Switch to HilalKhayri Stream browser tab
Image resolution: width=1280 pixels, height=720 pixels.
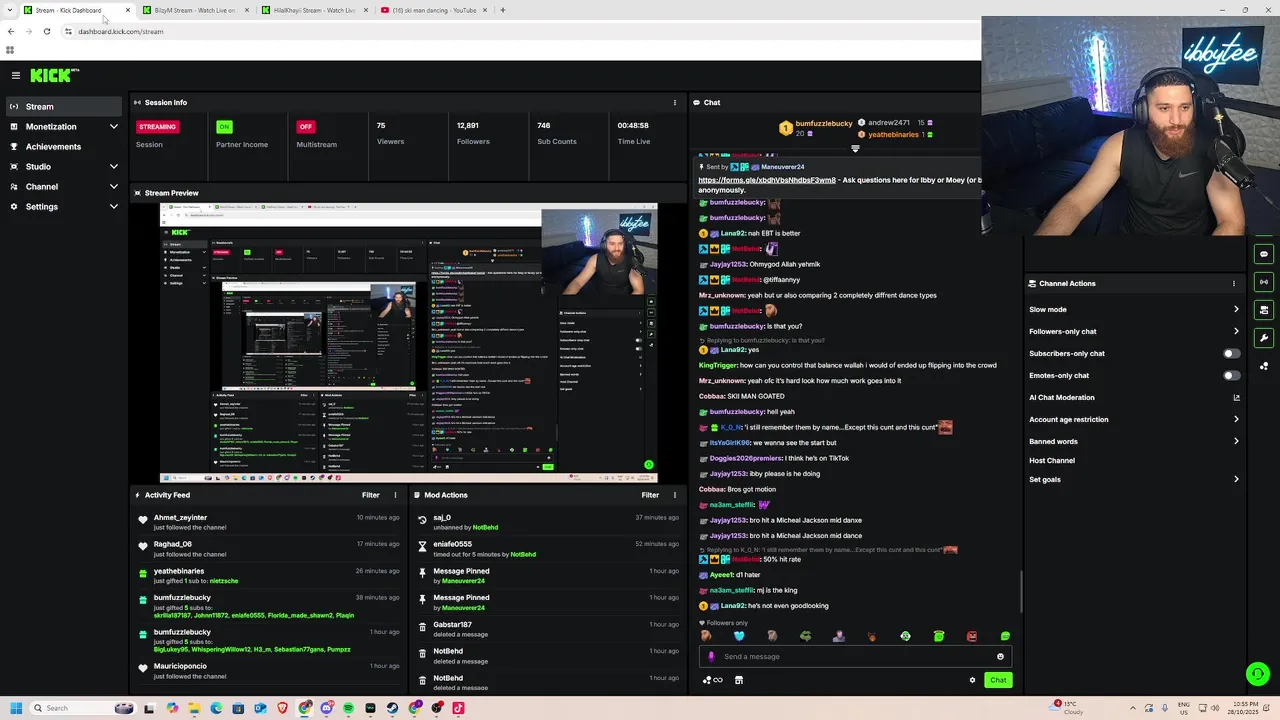pos(314,10)
